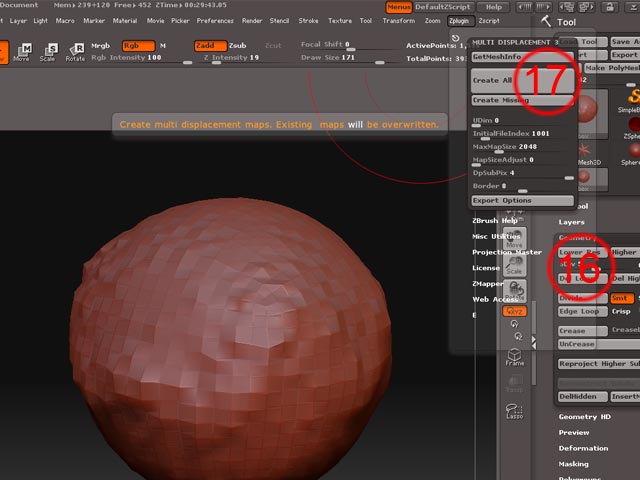Adjust the MaxMapSize slider
The width and height of the screenshot is (640, 480).
[522, 148]
